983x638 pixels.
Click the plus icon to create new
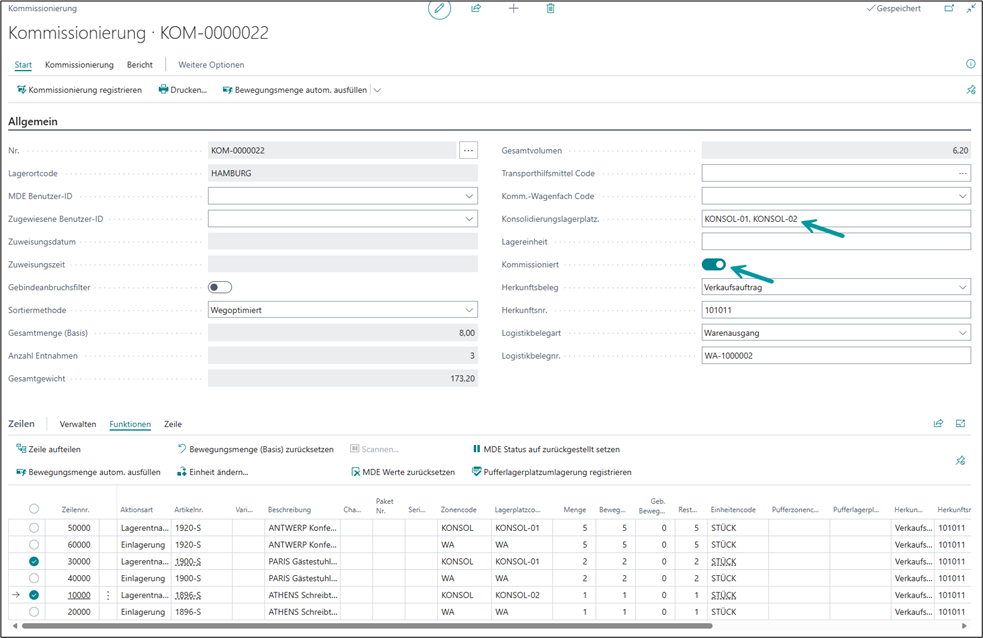coord(513,8)
